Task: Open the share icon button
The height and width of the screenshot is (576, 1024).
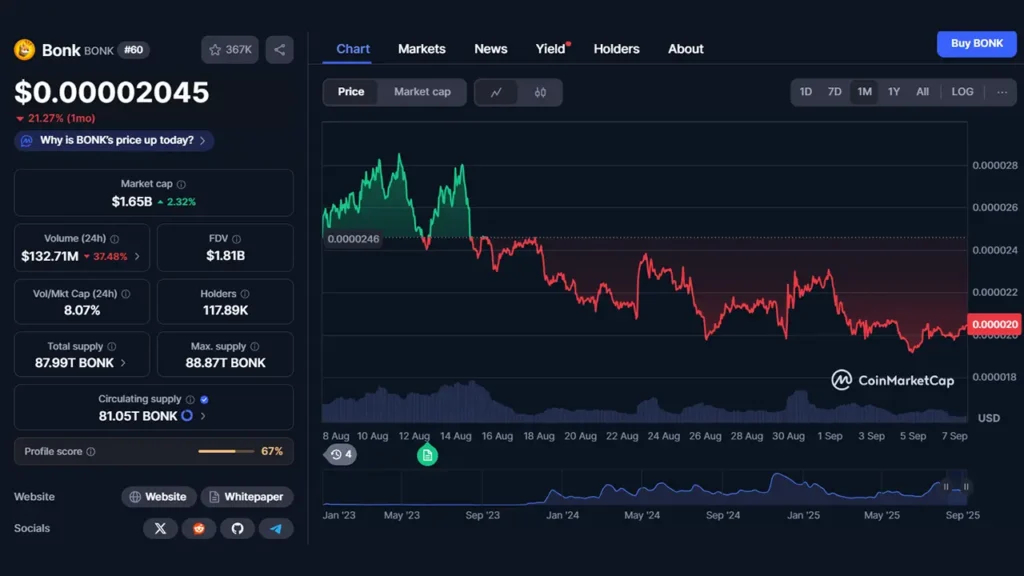Action: pos(280,50)
